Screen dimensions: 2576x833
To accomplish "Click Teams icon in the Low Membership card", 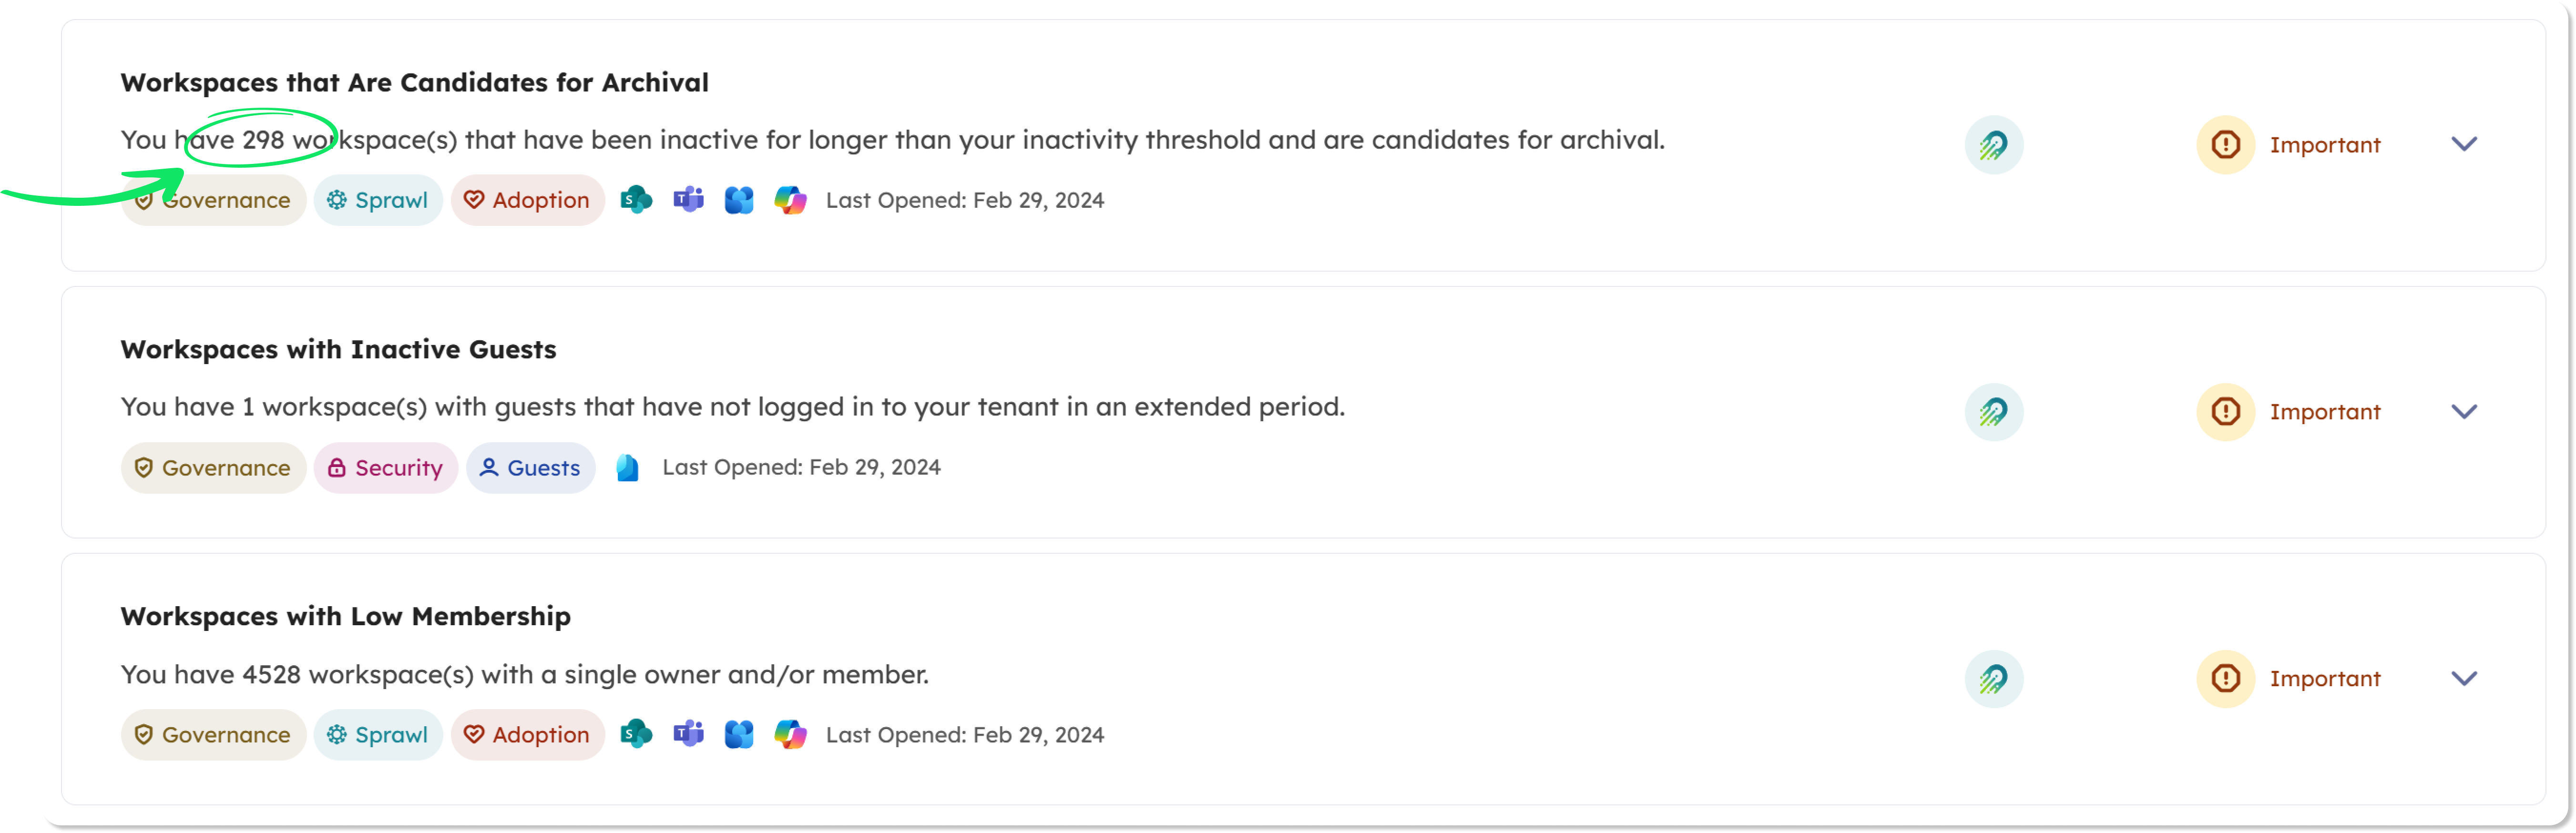I will tap(688, 735).
